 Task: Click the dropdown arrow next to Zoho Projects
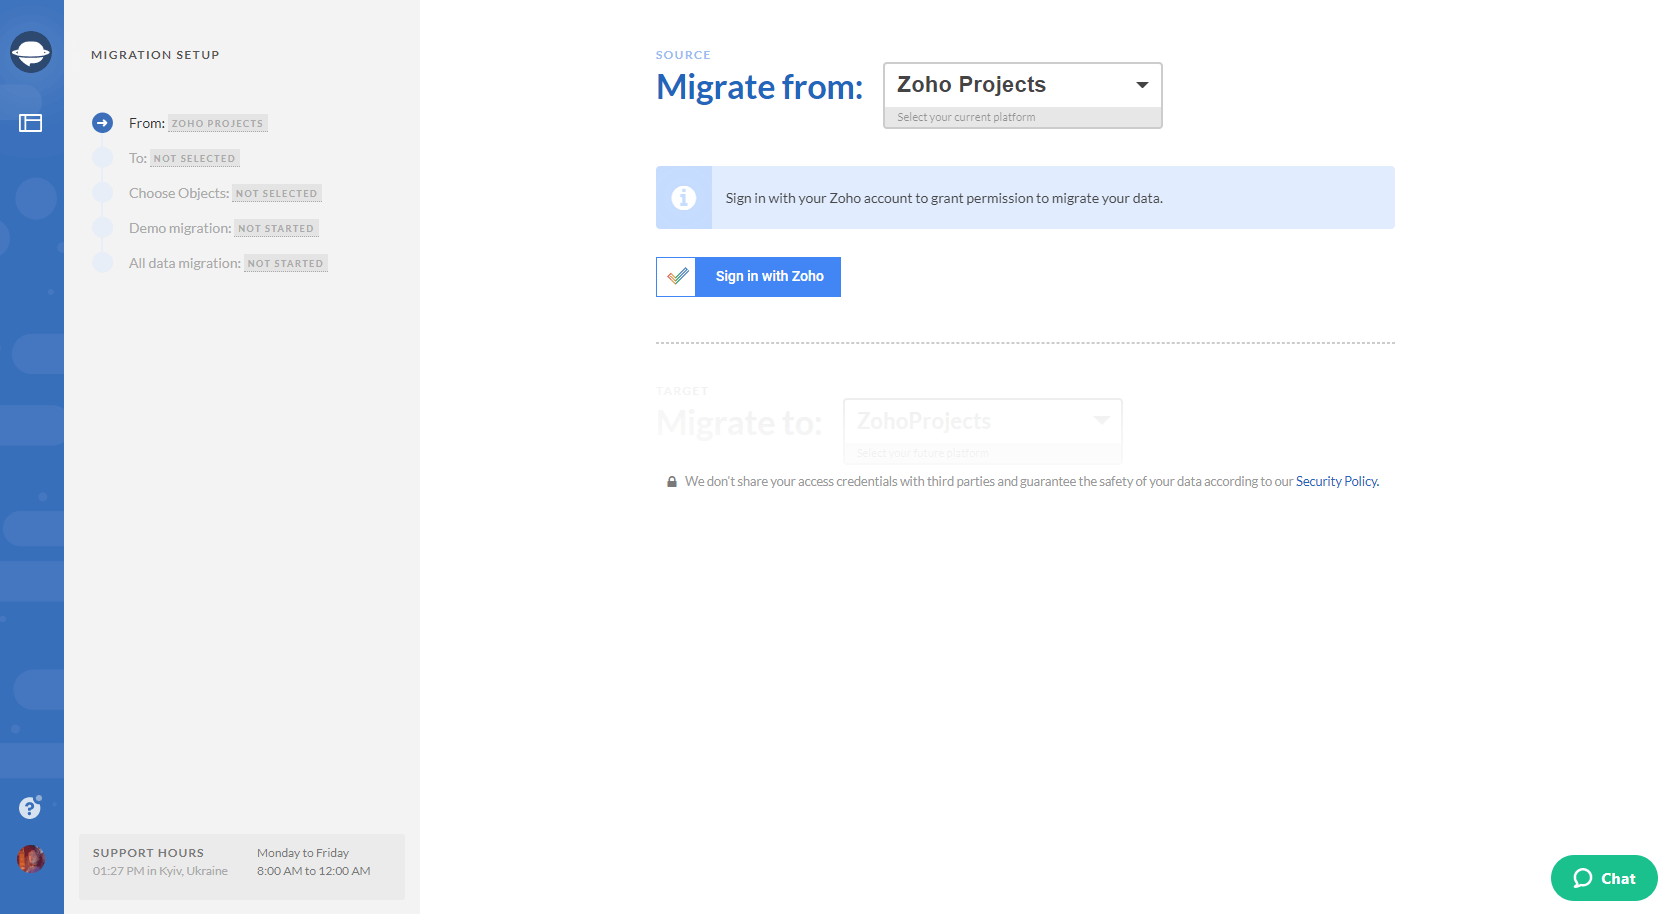(1142, 85)
